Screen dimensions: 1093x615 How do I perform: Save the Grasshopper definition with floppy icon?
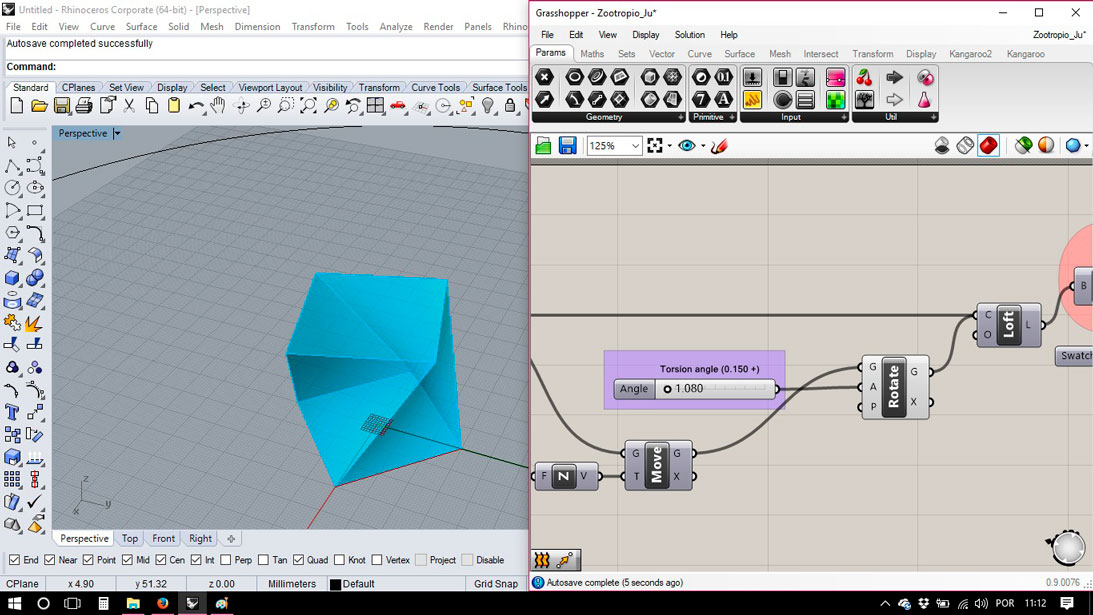(567, 146)
